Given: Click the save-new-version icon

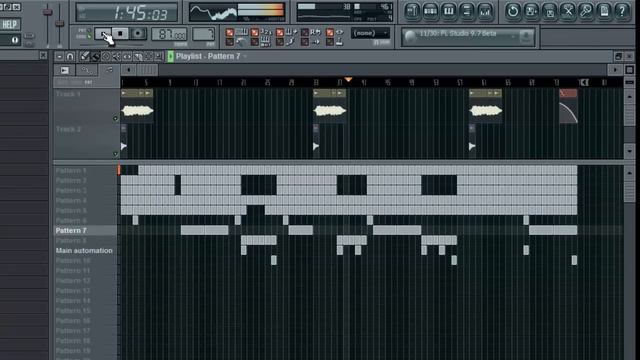Looking at the screenshot, I should (x=531, y=11).
